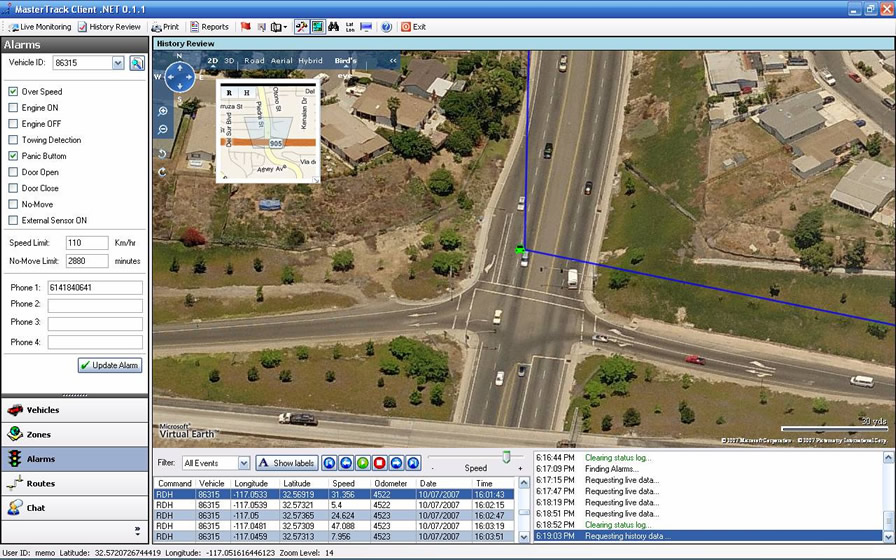
Task: Open the All Events filter dropdown
Action: pyautogui.click(x=243, y=463)
